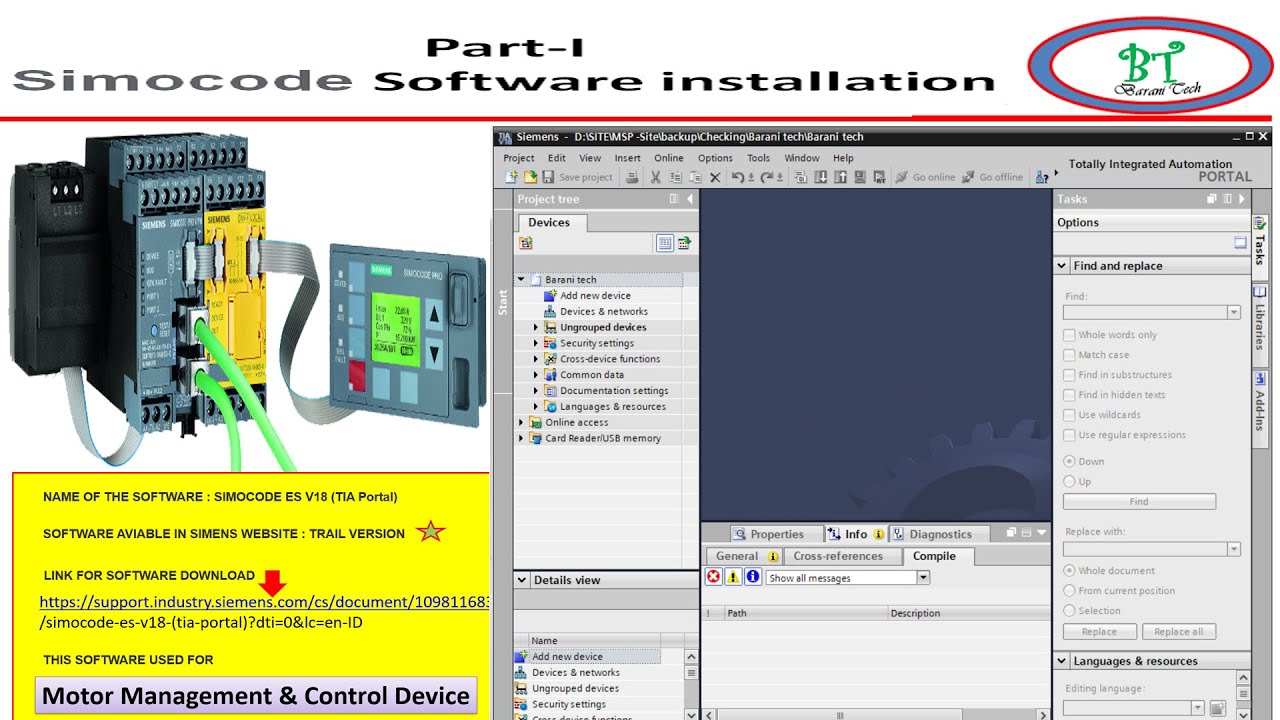The image size is (1280, 720).
Task: Click the Paste toolbar icon
Action: 695,177
